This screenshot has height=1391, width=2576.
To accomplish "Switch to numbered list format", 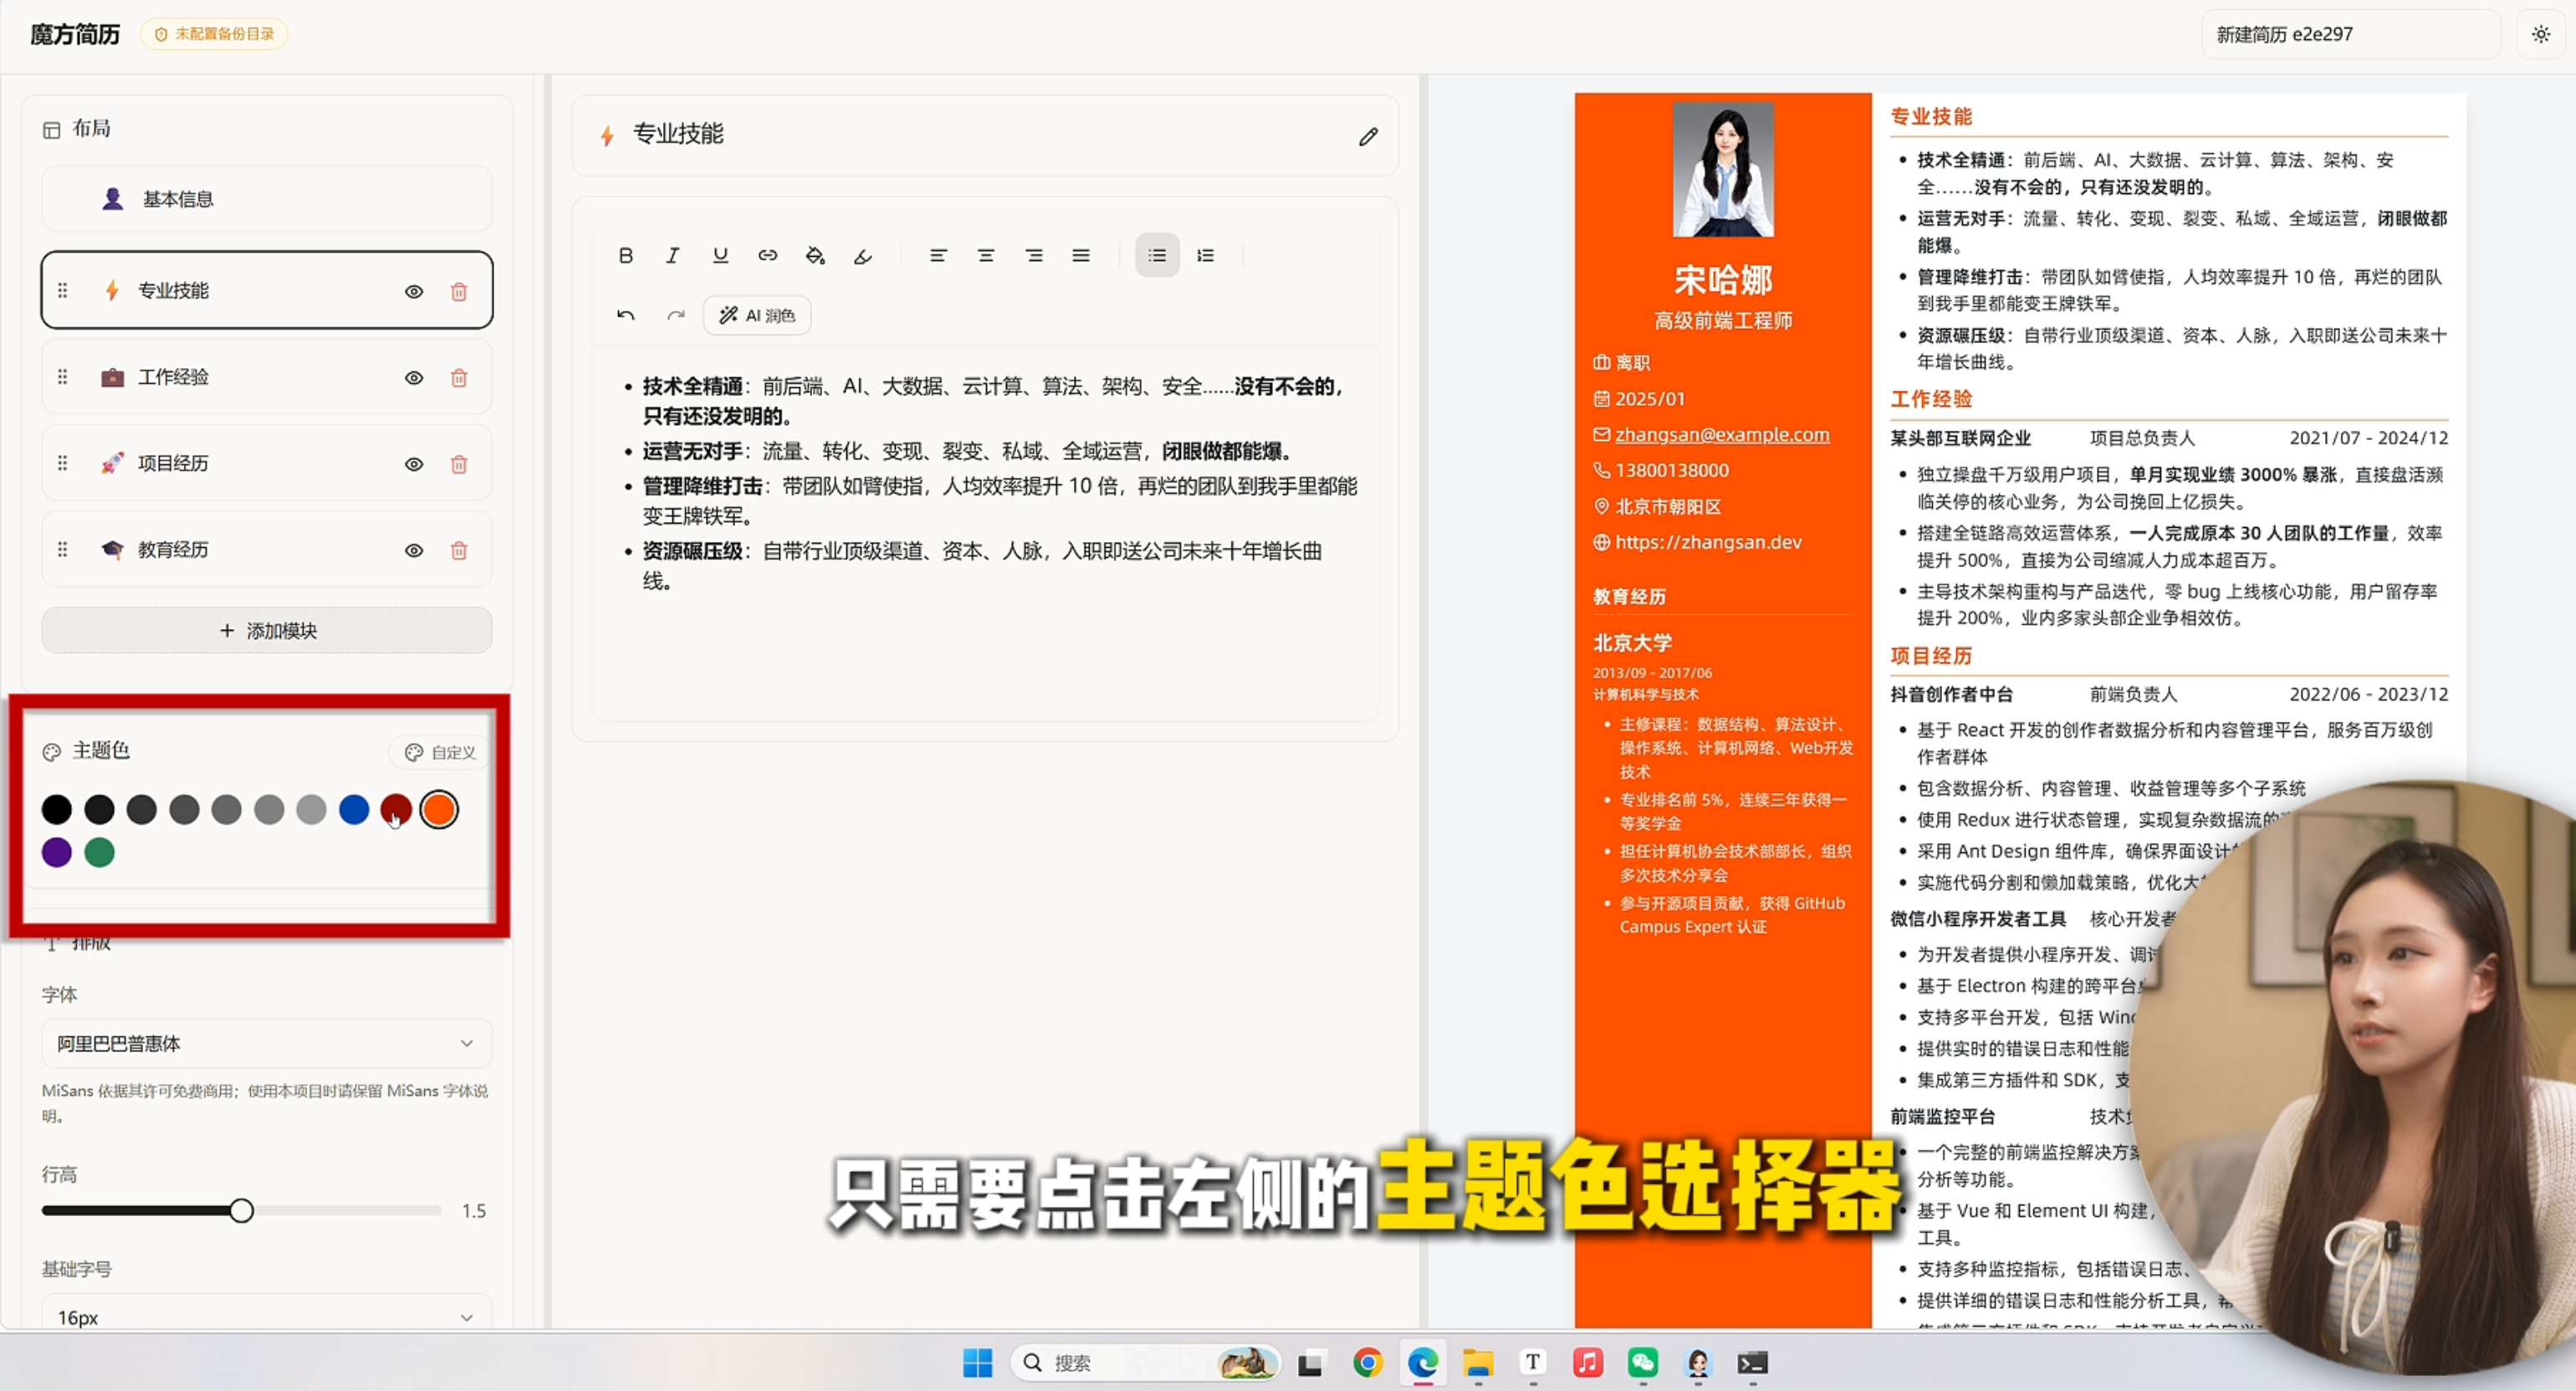I will point(1205,255).
